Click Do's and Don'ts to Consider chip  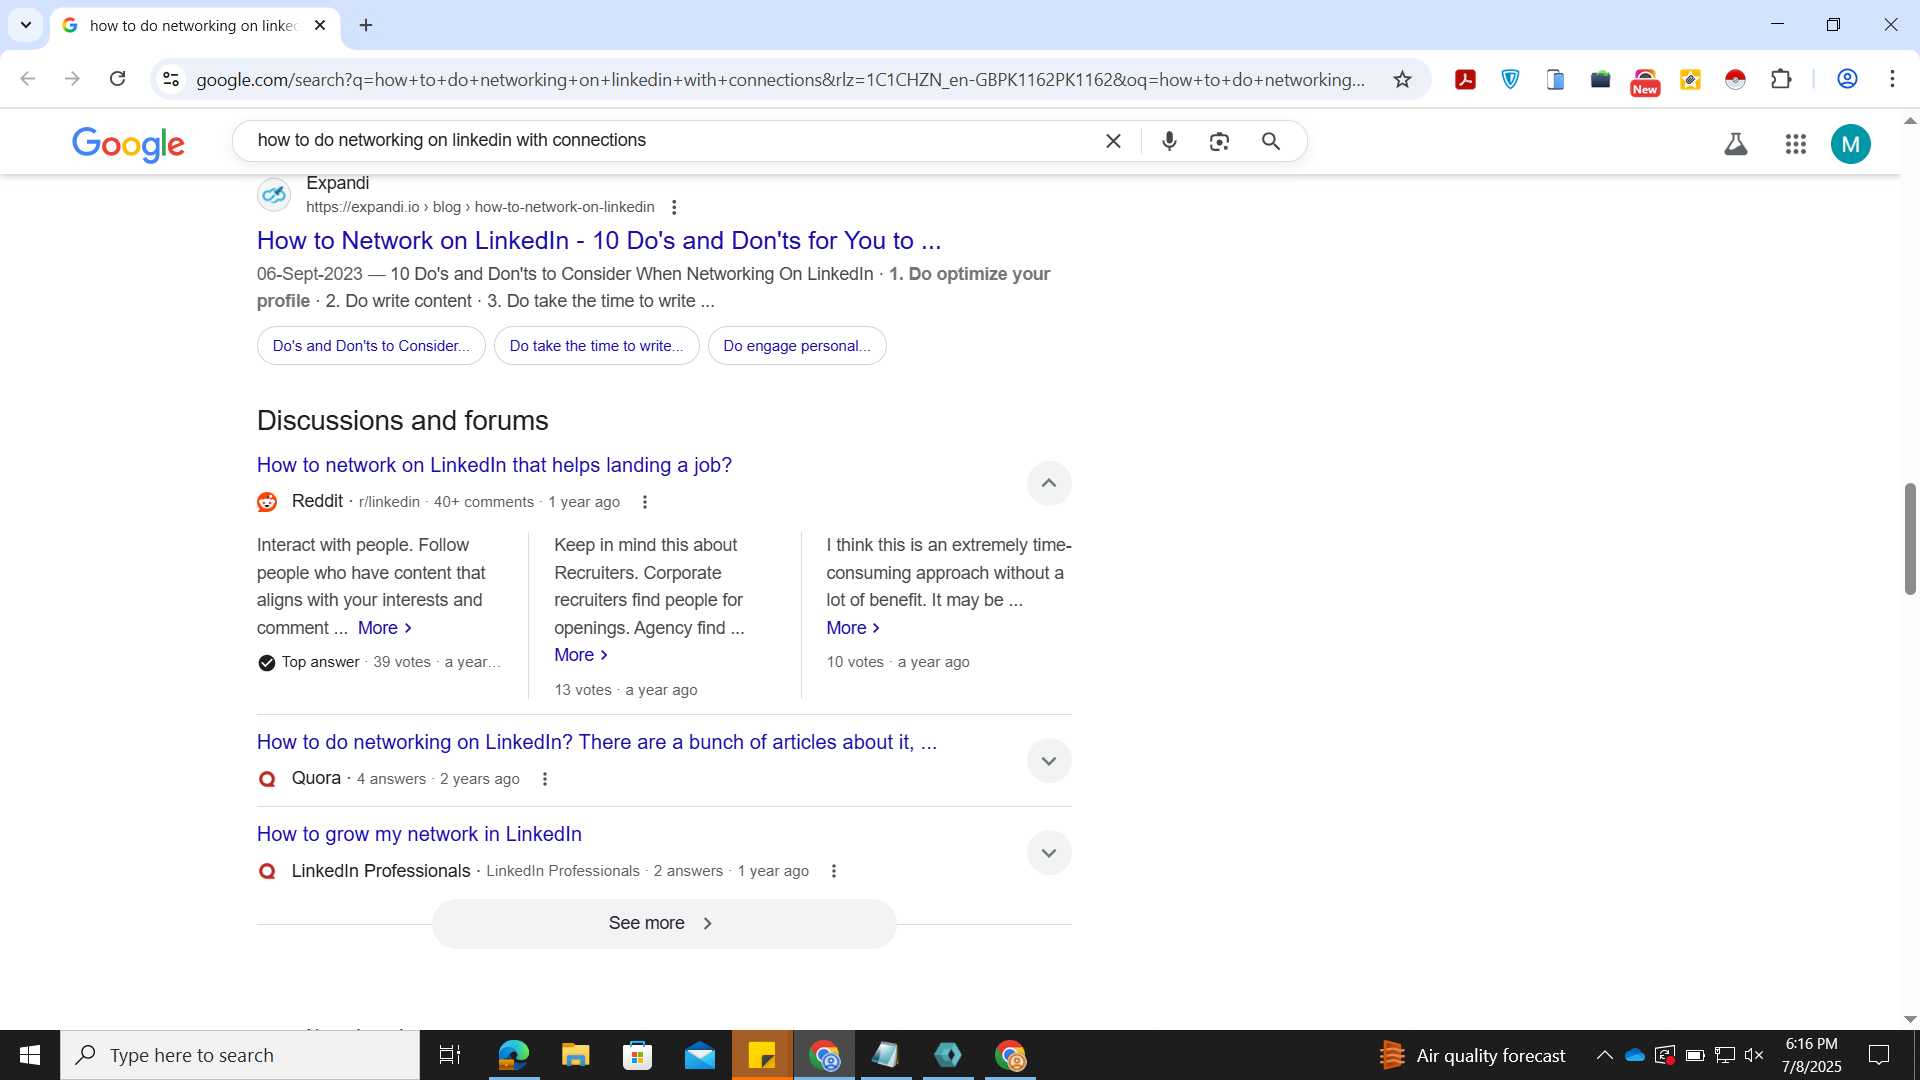pyautogui.click(x=371, y=346)
